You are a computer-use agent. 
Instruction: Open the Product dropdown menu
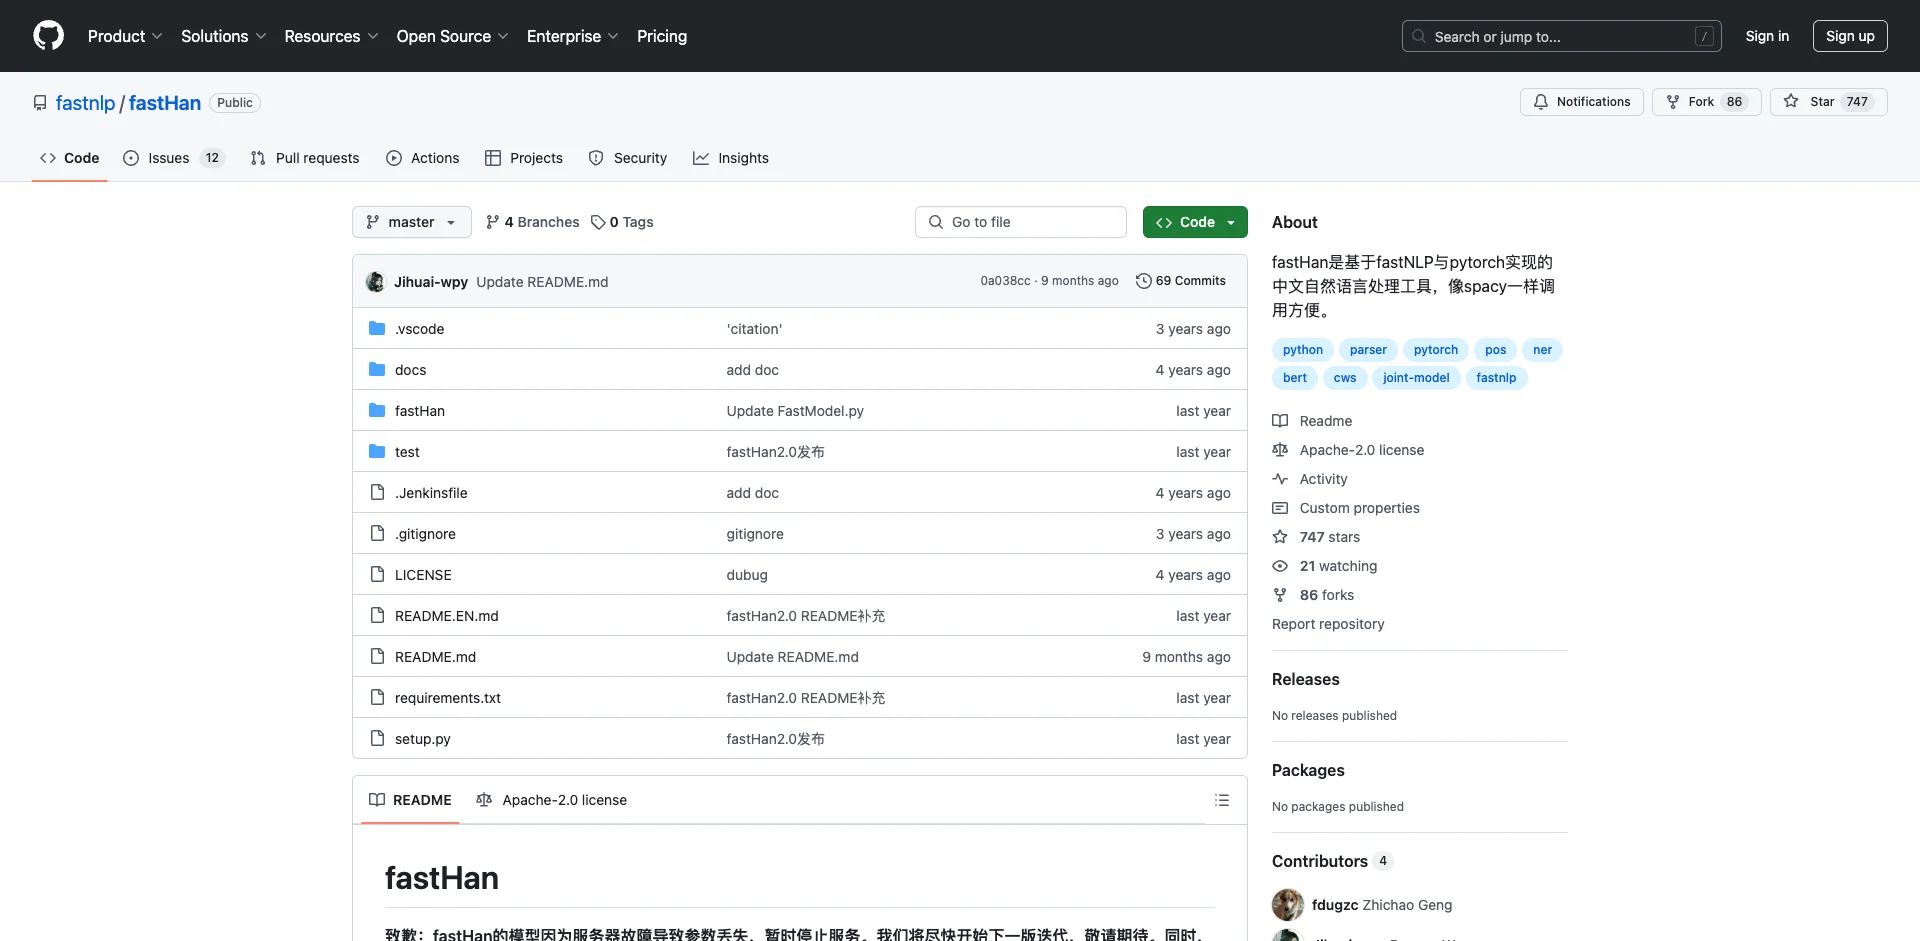pyautogui.click(x=125, y=36)
